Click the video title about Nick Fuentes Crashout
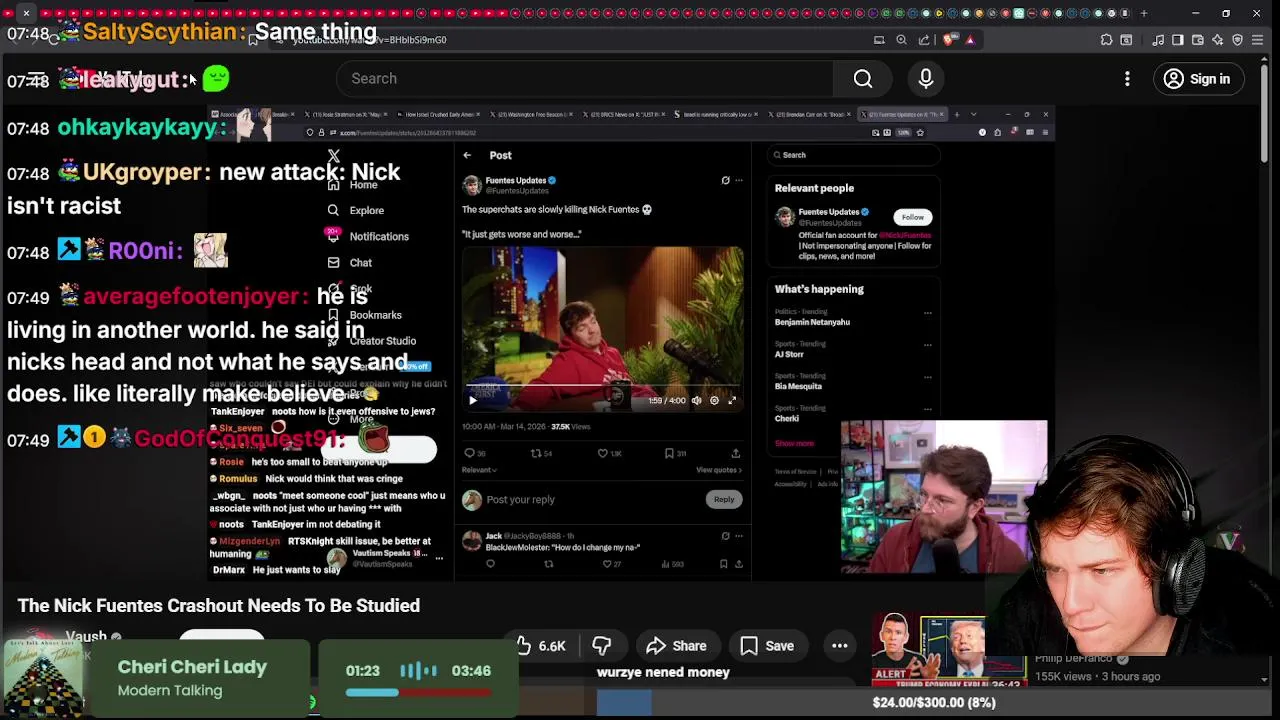Screen dimensions: 1280x720 (219, 606)
